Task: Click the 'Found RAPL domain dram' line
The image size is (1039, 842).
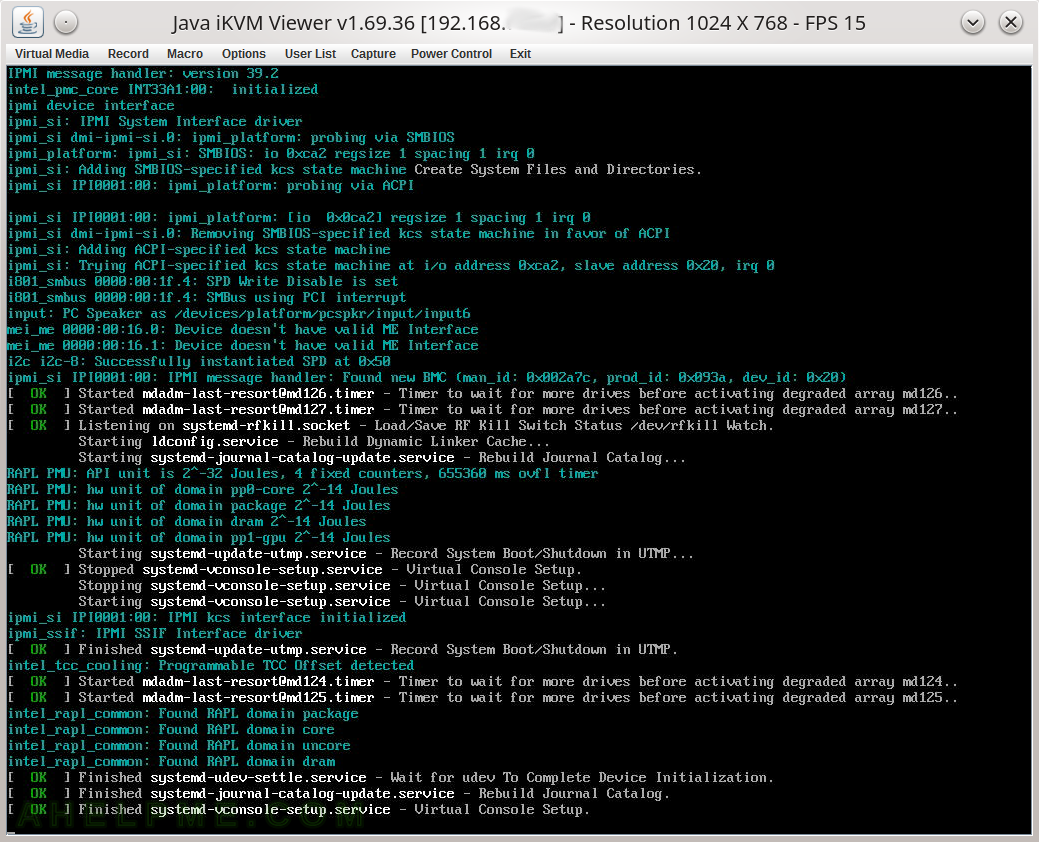Action: pos(171,761)
